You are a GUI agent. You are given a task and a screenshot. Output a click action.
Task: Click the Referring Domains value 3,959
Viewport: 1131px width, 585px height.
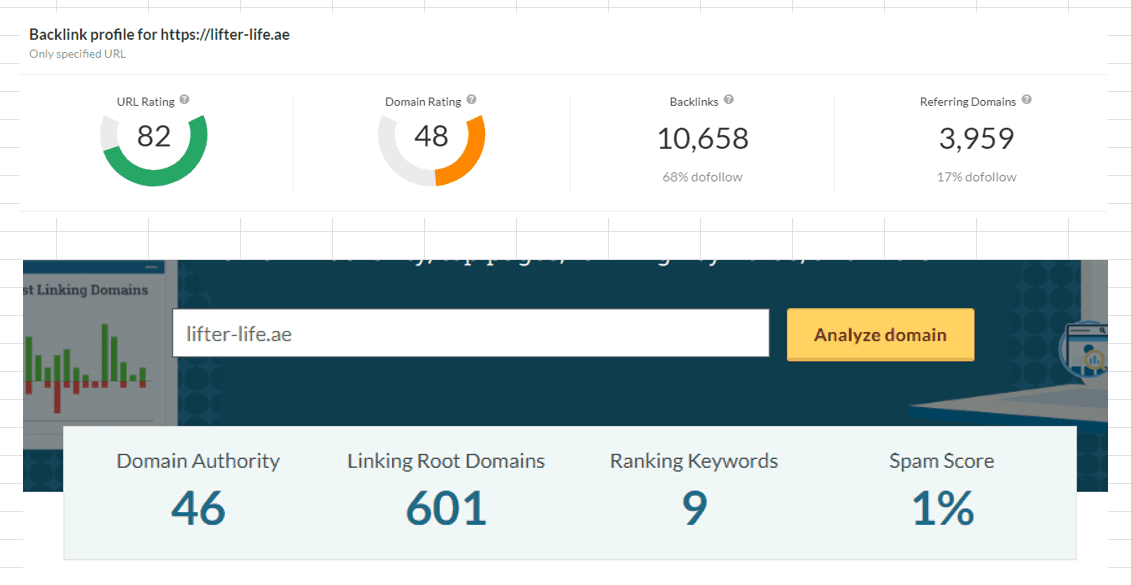976,138
